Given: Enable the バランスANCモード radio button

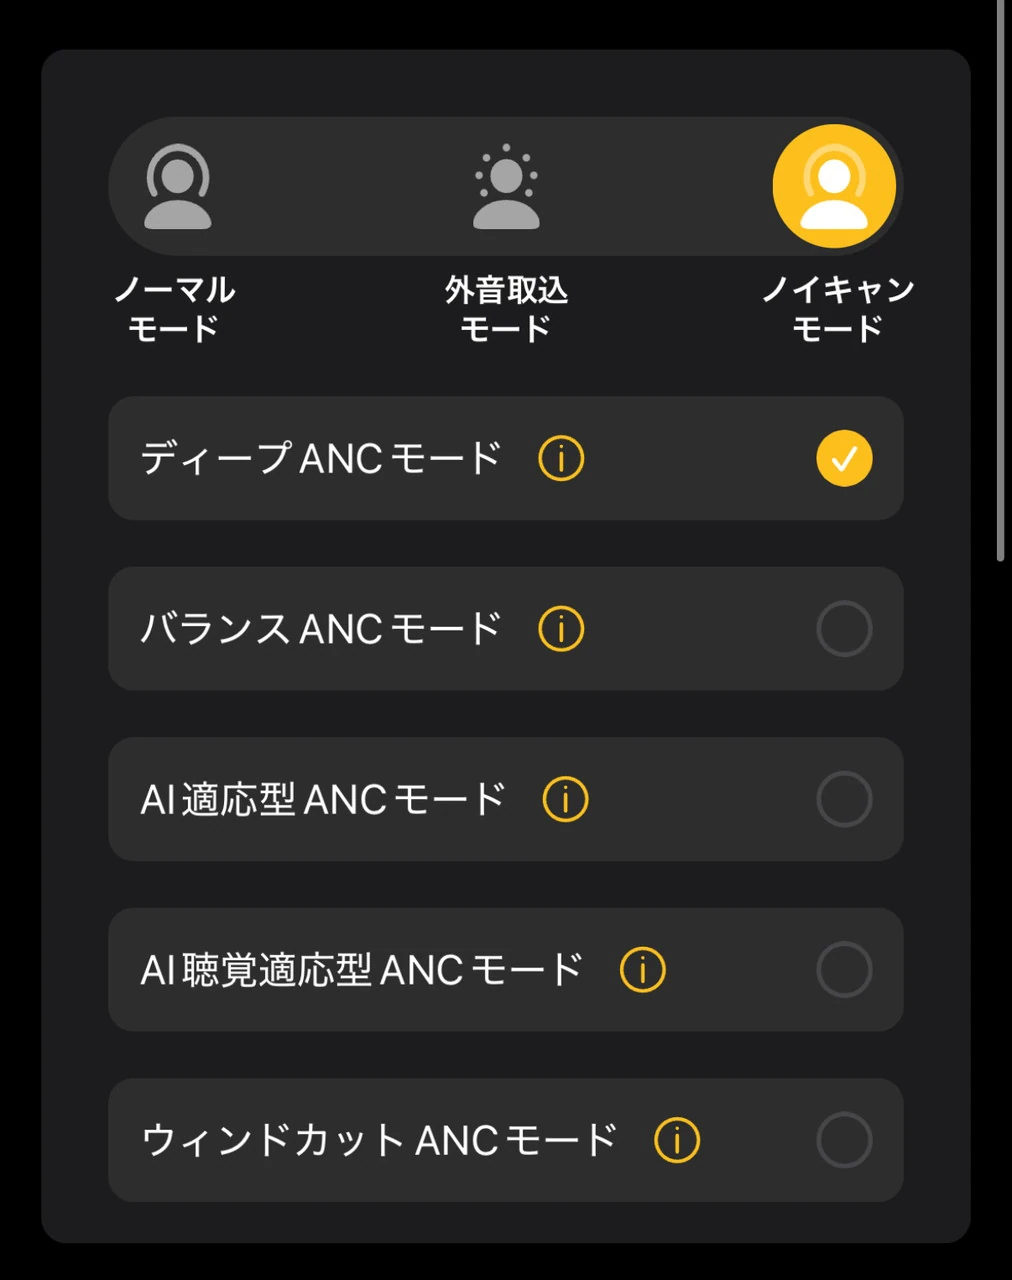Looking at the screenshot, I should pyautogui.click(x=844, y=629).
